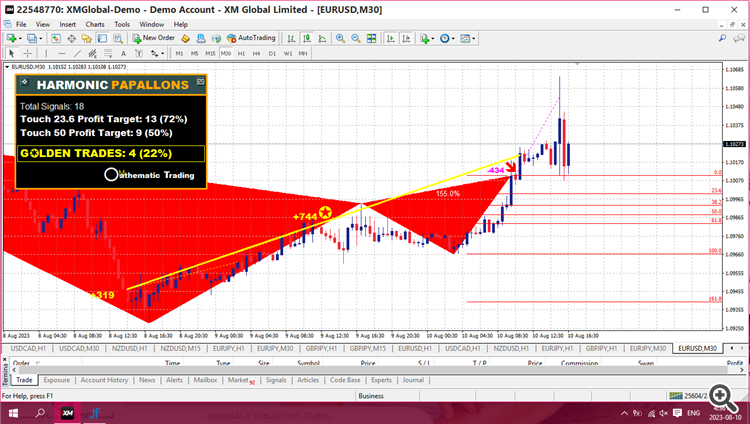Image resolution: width=750 pixels, height=424 pixels.
Task: Select the text label T tool
Action: click(139, 53)
